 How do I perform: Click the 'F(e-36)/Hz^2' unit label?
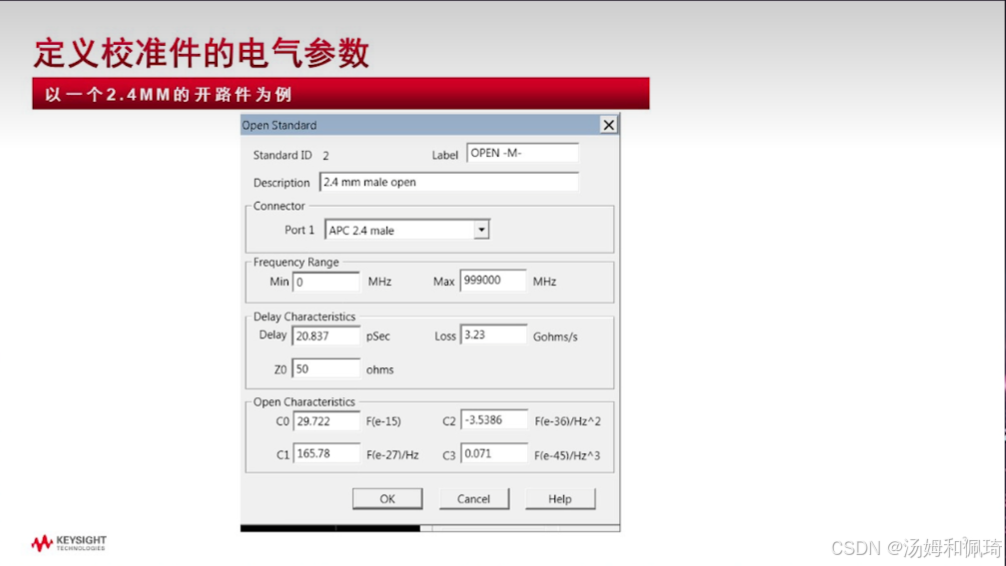point(568,422)
